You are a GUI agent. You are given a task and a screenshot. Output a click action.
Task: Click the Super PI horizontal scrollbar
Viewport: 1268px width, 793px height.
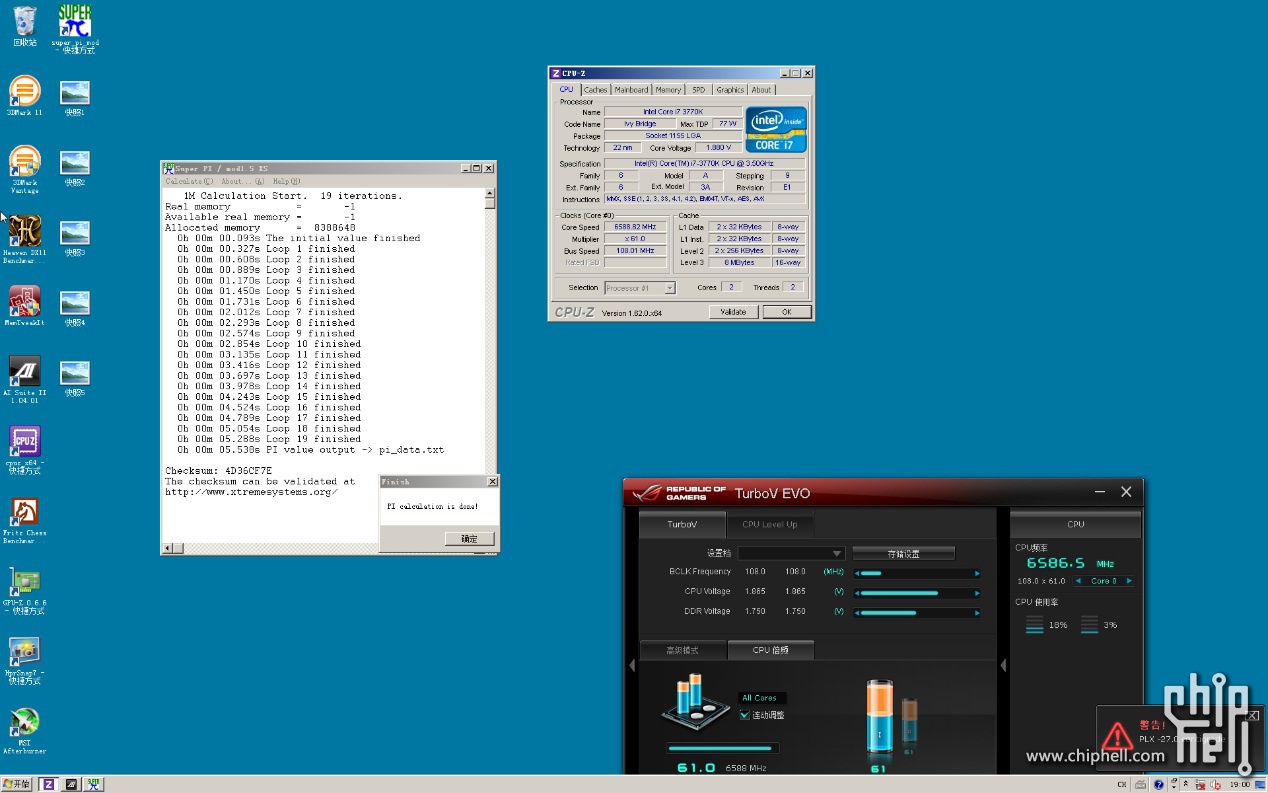(270, 548)
